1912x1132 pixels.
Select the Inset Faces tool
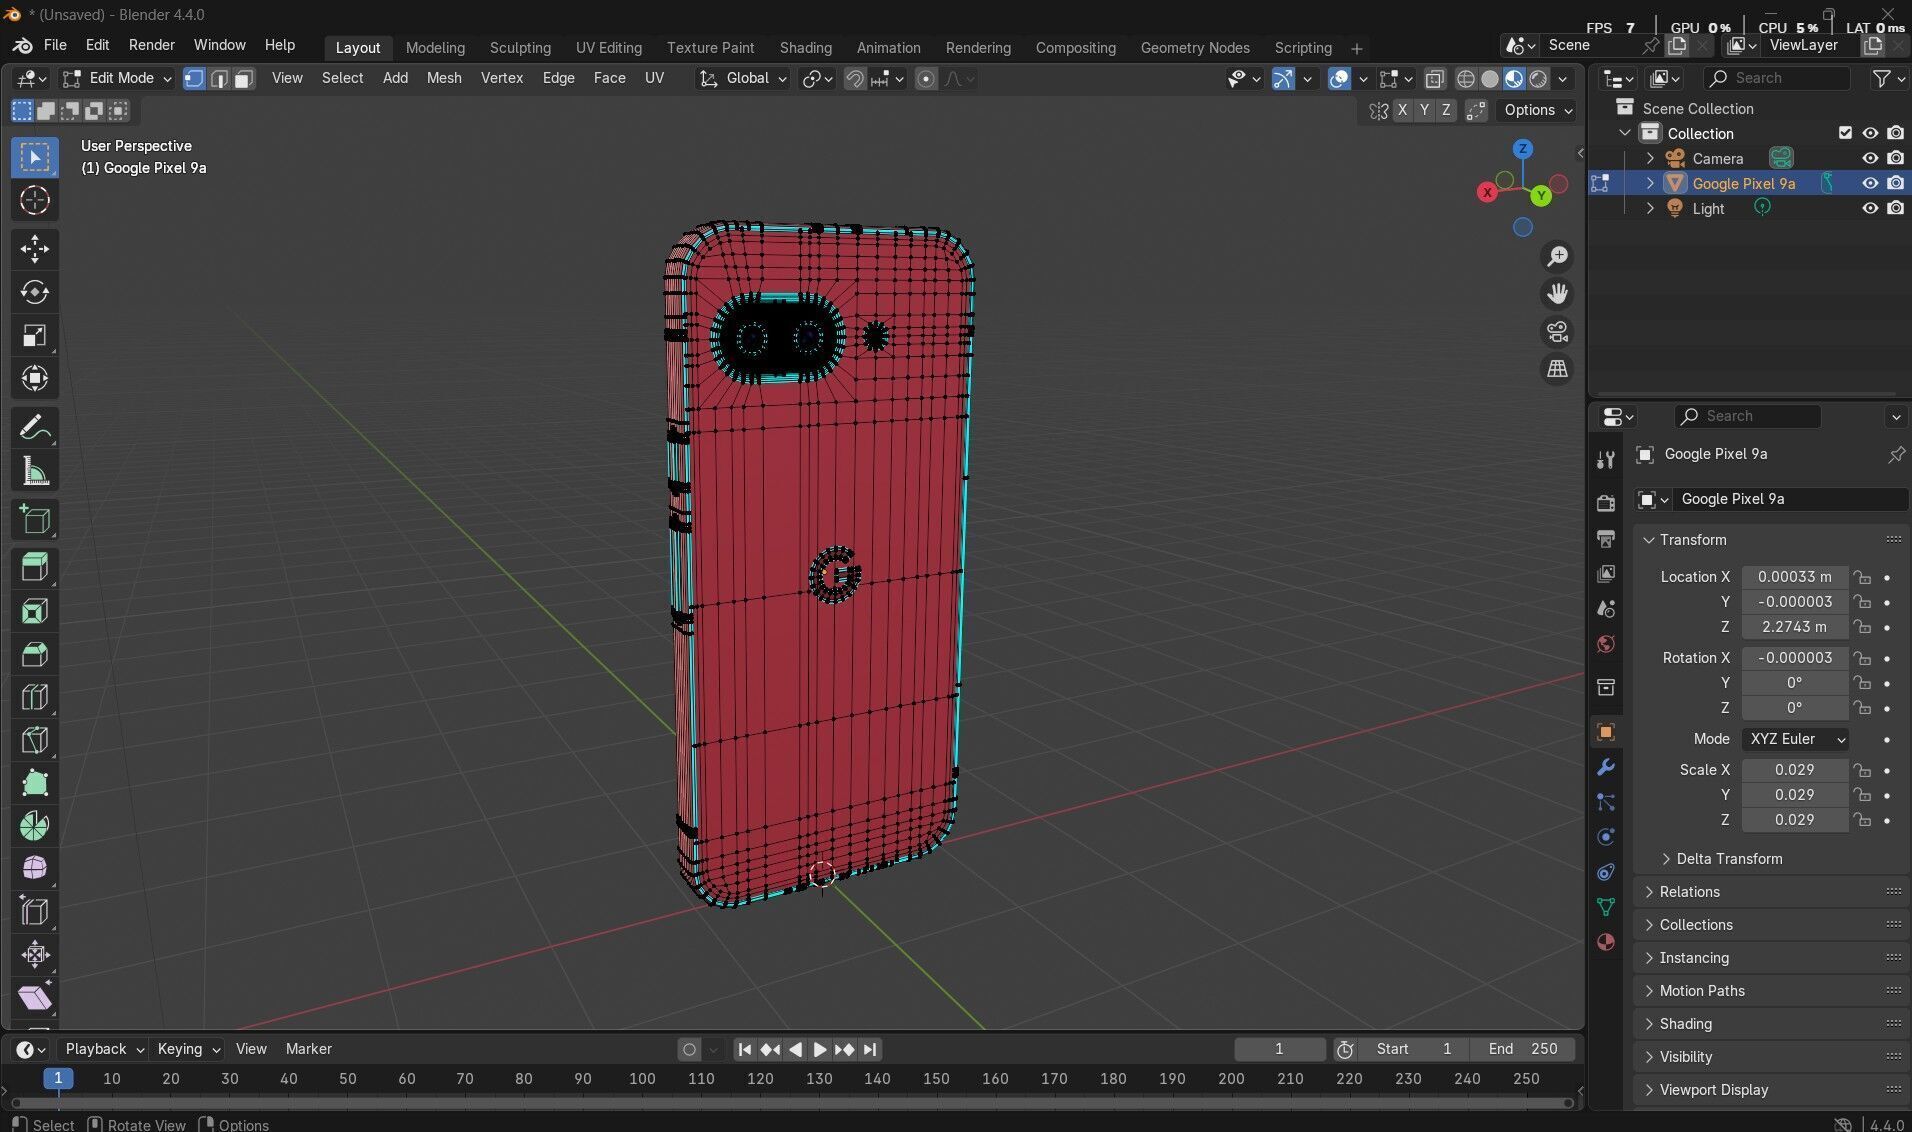click(x=35, y=611)
